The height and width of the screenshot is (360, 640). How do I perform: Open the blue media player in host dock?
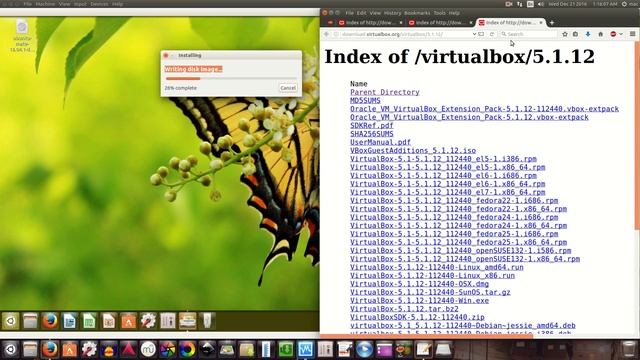coord(364,349)
